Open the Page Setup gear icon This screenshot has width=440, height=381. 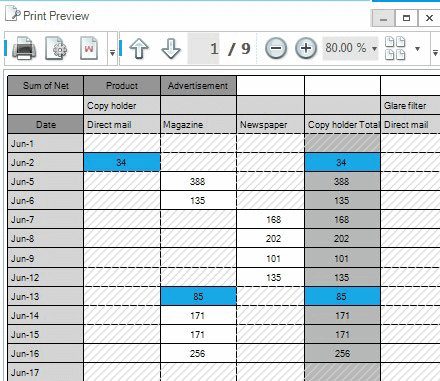tap(56, 49)
